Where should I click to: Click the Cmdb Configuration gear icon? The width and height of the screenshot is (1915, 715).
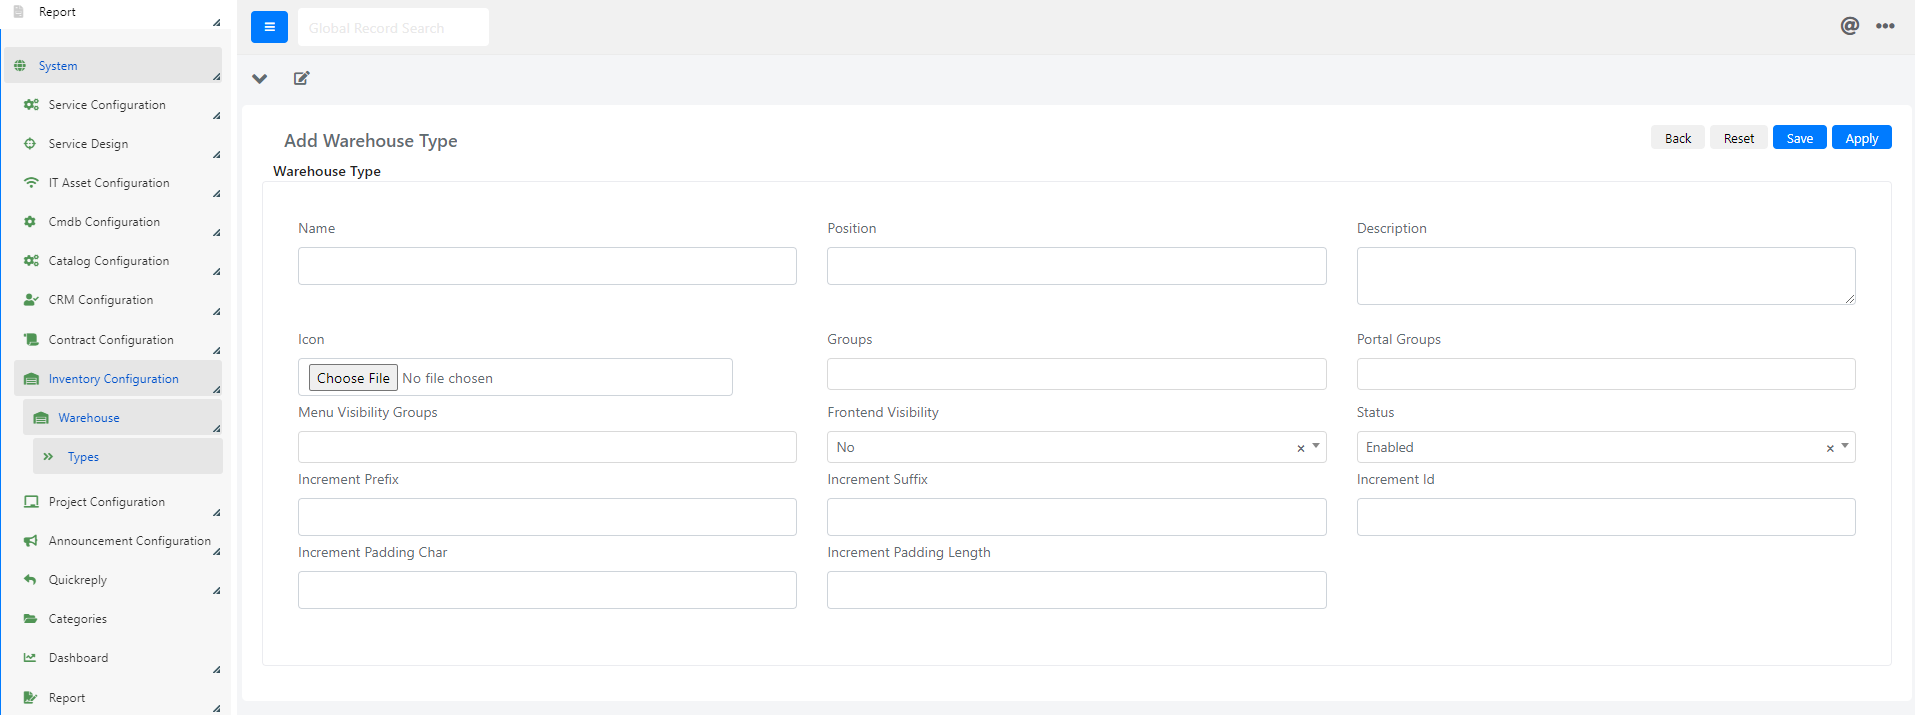[30, 221]
